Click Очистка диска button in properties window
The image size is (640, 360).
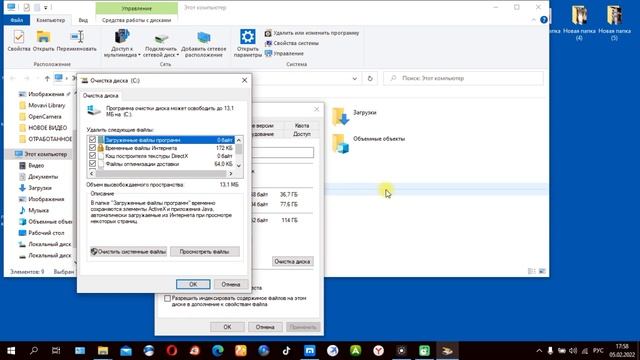point(292,261)
